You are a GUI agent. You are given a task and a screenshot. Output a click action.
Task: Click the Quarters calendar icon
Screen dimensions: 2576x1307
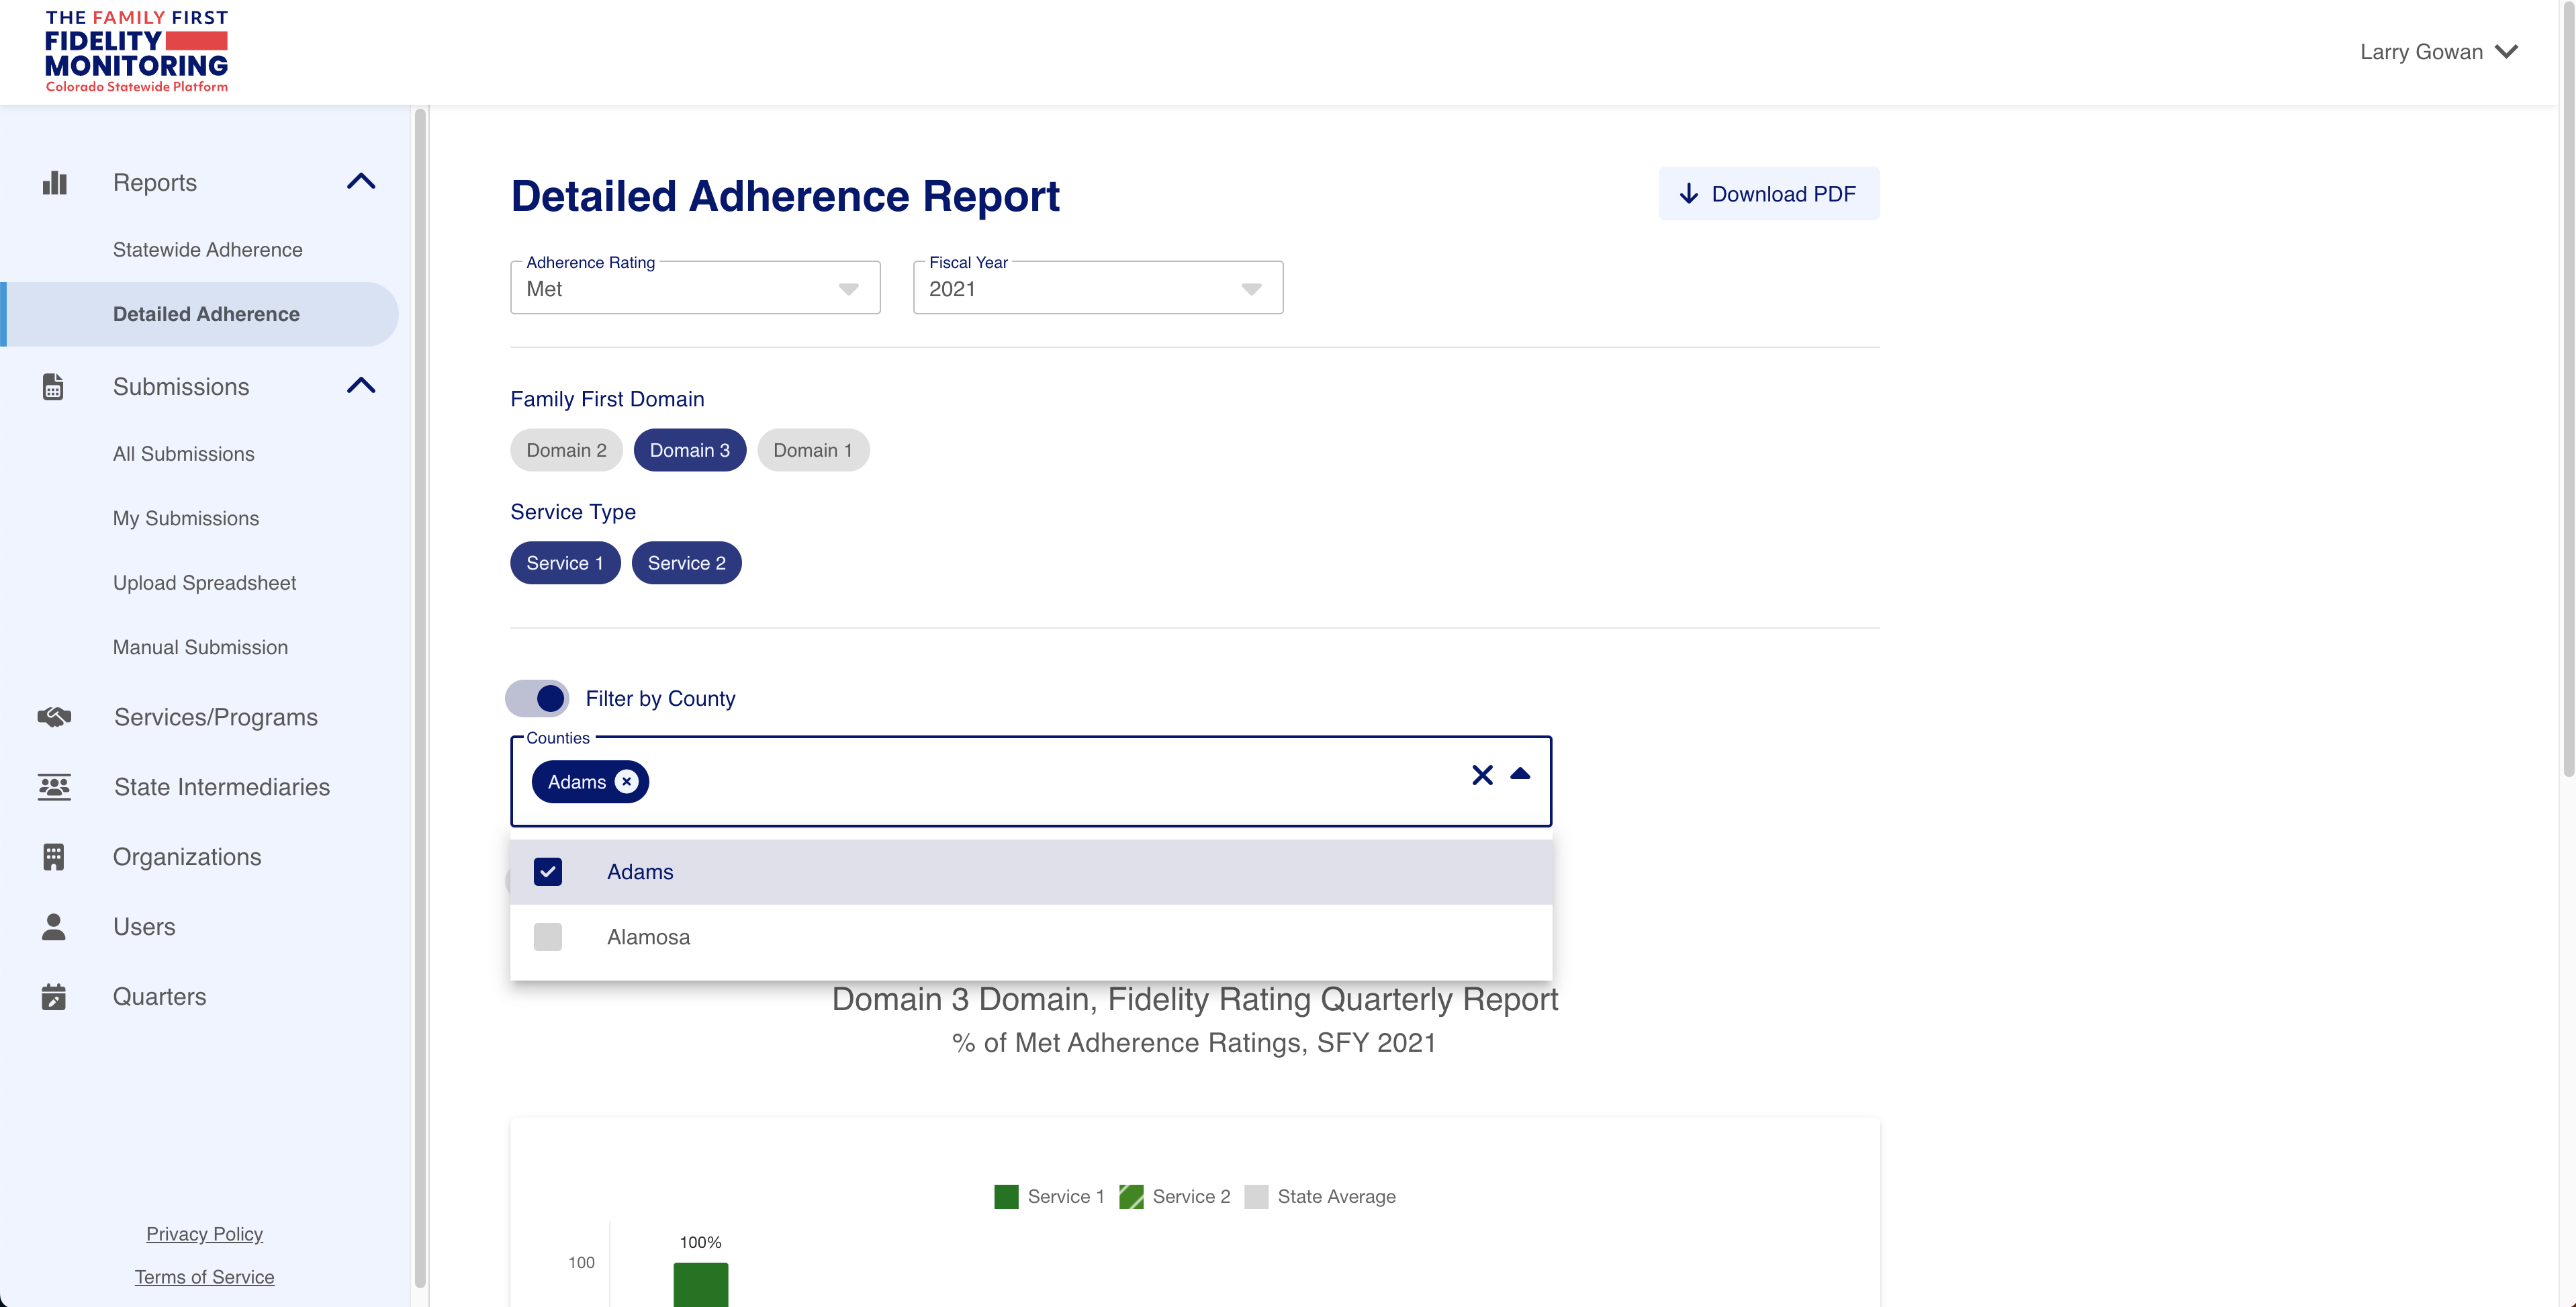pyautogui.click(x=54, y=997)
